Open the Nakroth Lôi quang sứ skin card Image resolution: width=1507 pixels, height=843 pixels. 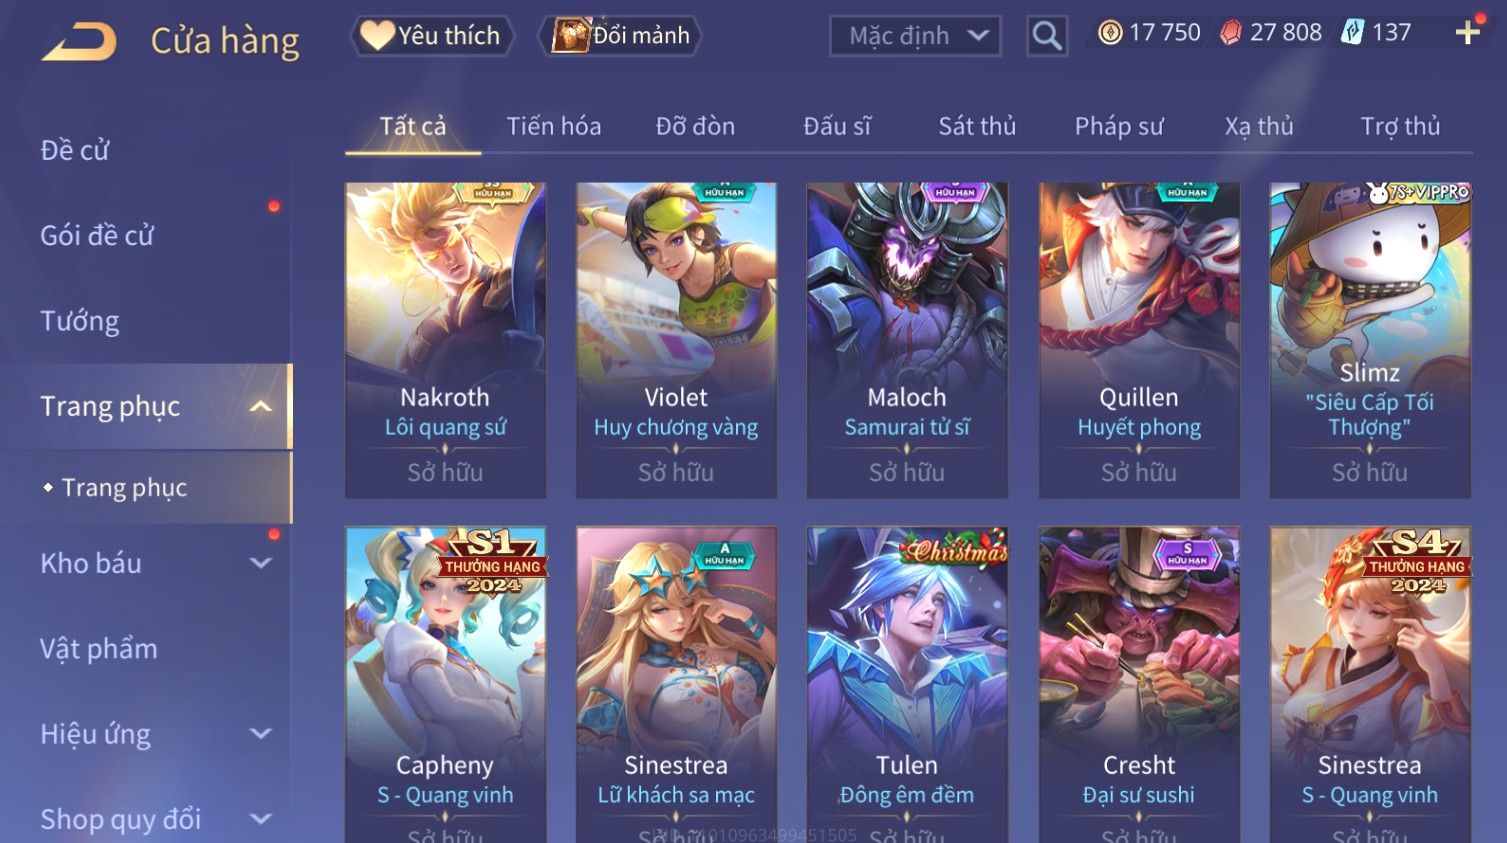[445, 340]
